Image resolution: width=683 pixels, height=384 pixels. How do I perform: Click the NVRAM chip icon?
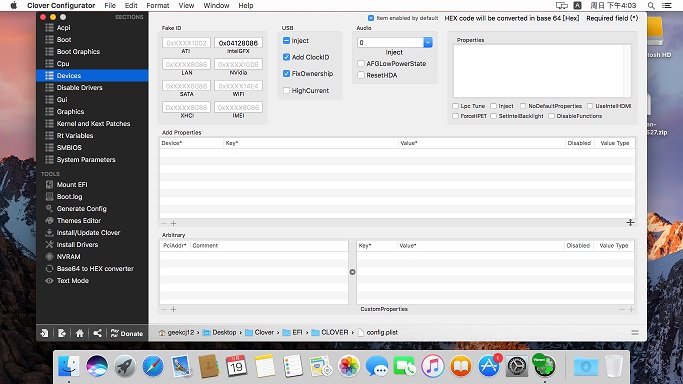pos(49,256)
